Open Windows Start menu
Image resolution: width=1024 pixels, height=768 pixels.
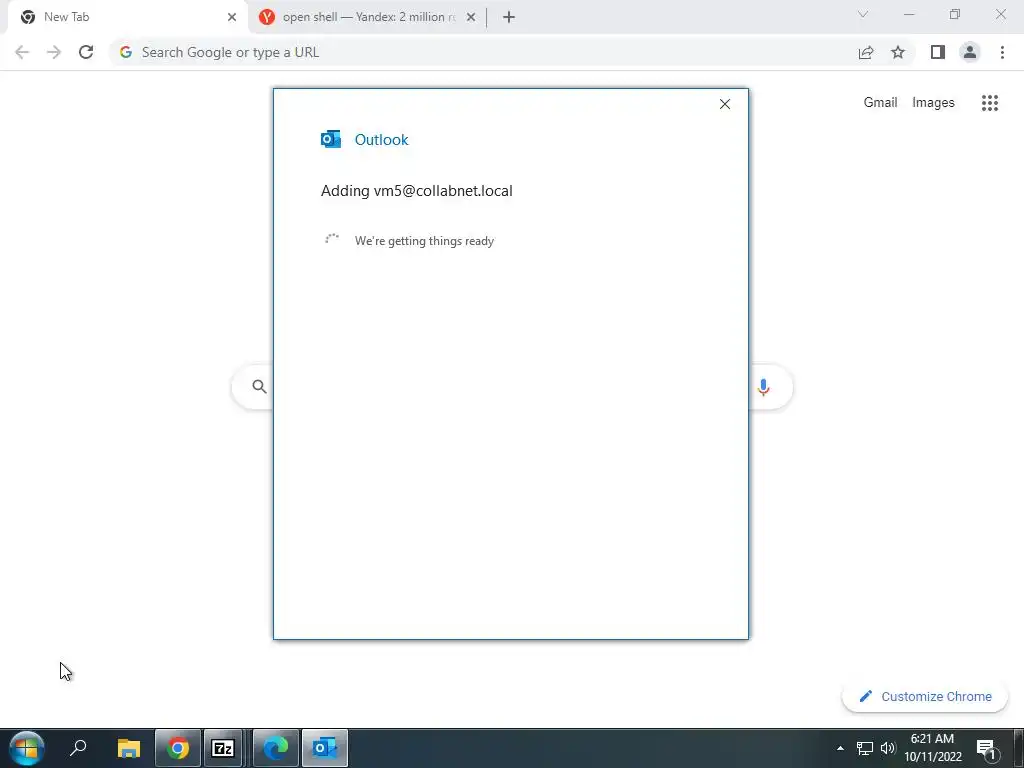click(27, 748)
